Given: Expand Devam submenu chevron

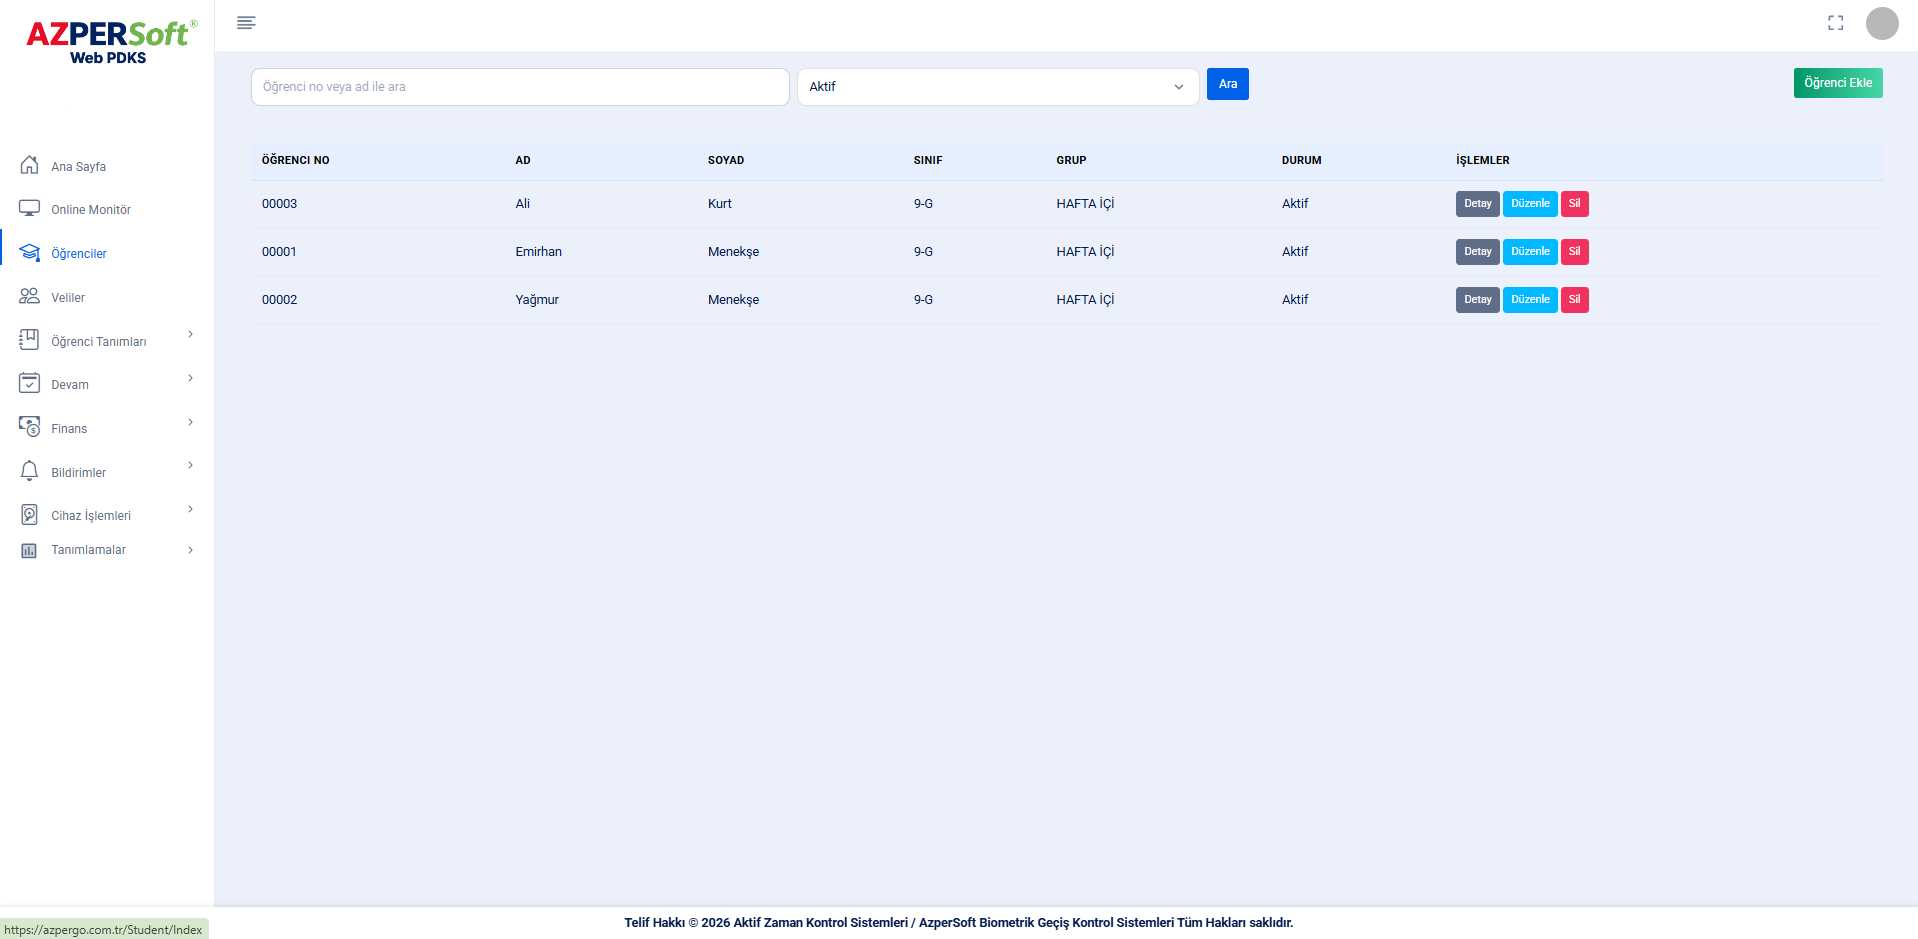Looking at the screenshot, I should [190, 378].
